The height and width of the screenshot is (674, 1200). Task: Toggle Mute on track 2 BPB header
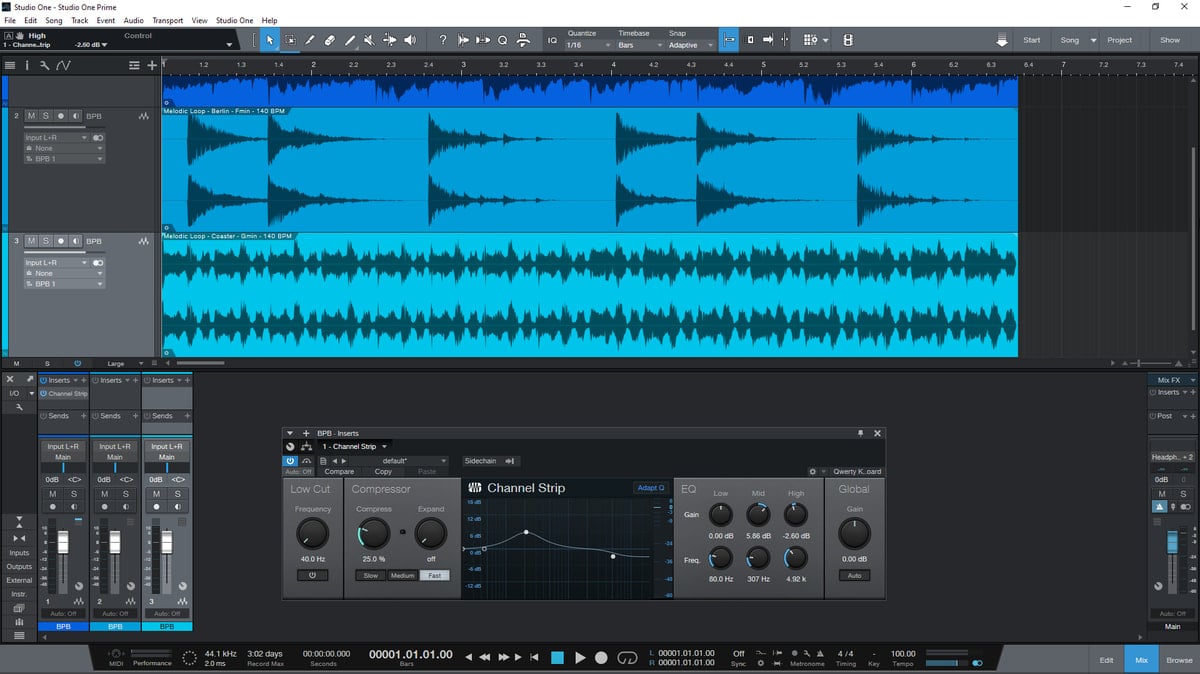point(32,116)
